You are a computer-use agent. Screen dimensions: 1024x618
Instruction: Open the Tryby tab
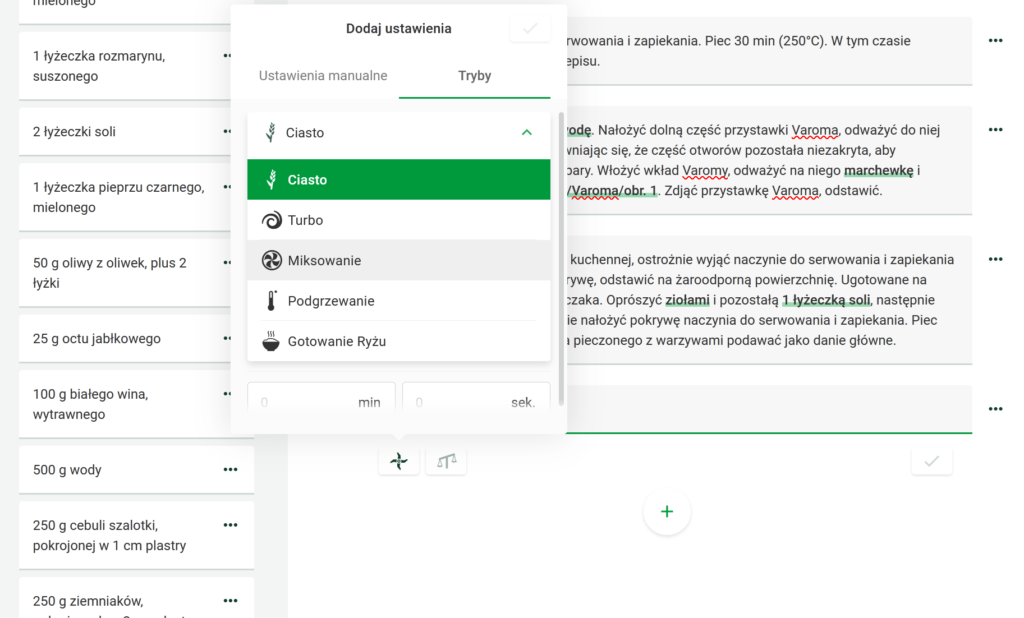click(475, 76)
